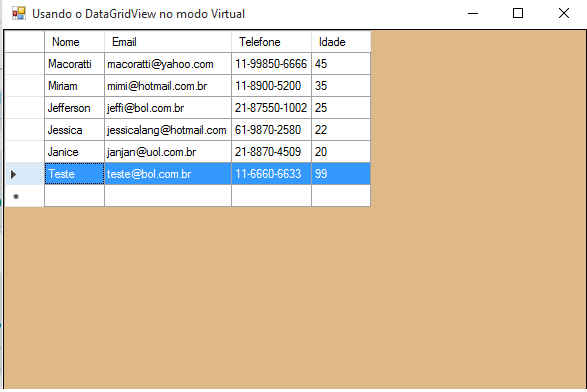Viewport: 587px width, 392px height.
Task: Sort by the Idade column header
Action: [x=341, y=42]
